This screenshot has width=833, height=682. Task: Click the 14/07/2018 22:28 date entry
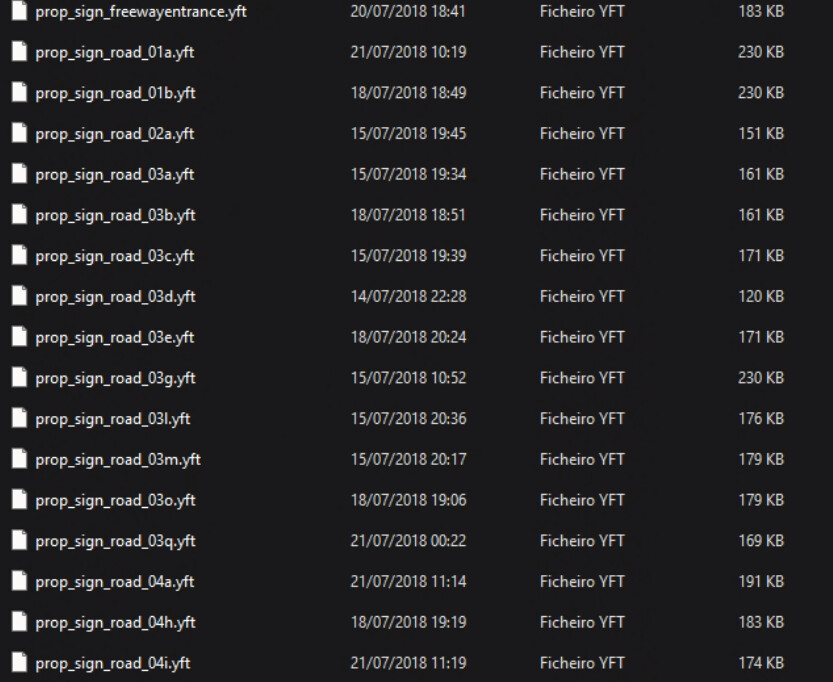tap(409, 296)
